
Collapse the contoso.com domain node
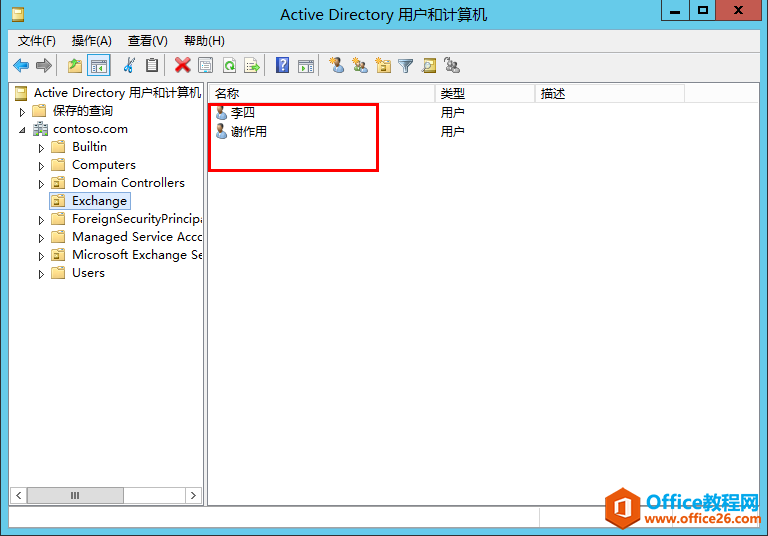[x=22, y=130]
